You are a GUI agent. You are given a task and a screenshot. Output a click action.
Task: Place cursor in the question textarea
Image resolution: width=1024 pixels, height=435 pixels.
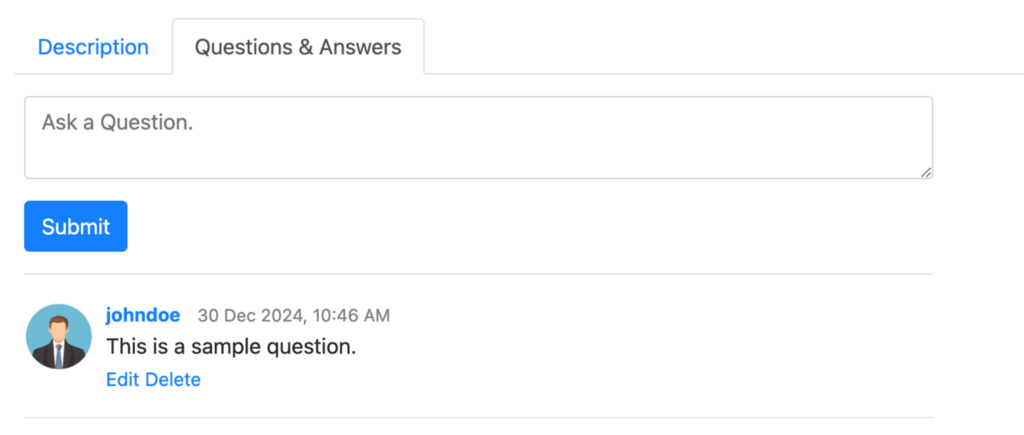click(479, 138)
